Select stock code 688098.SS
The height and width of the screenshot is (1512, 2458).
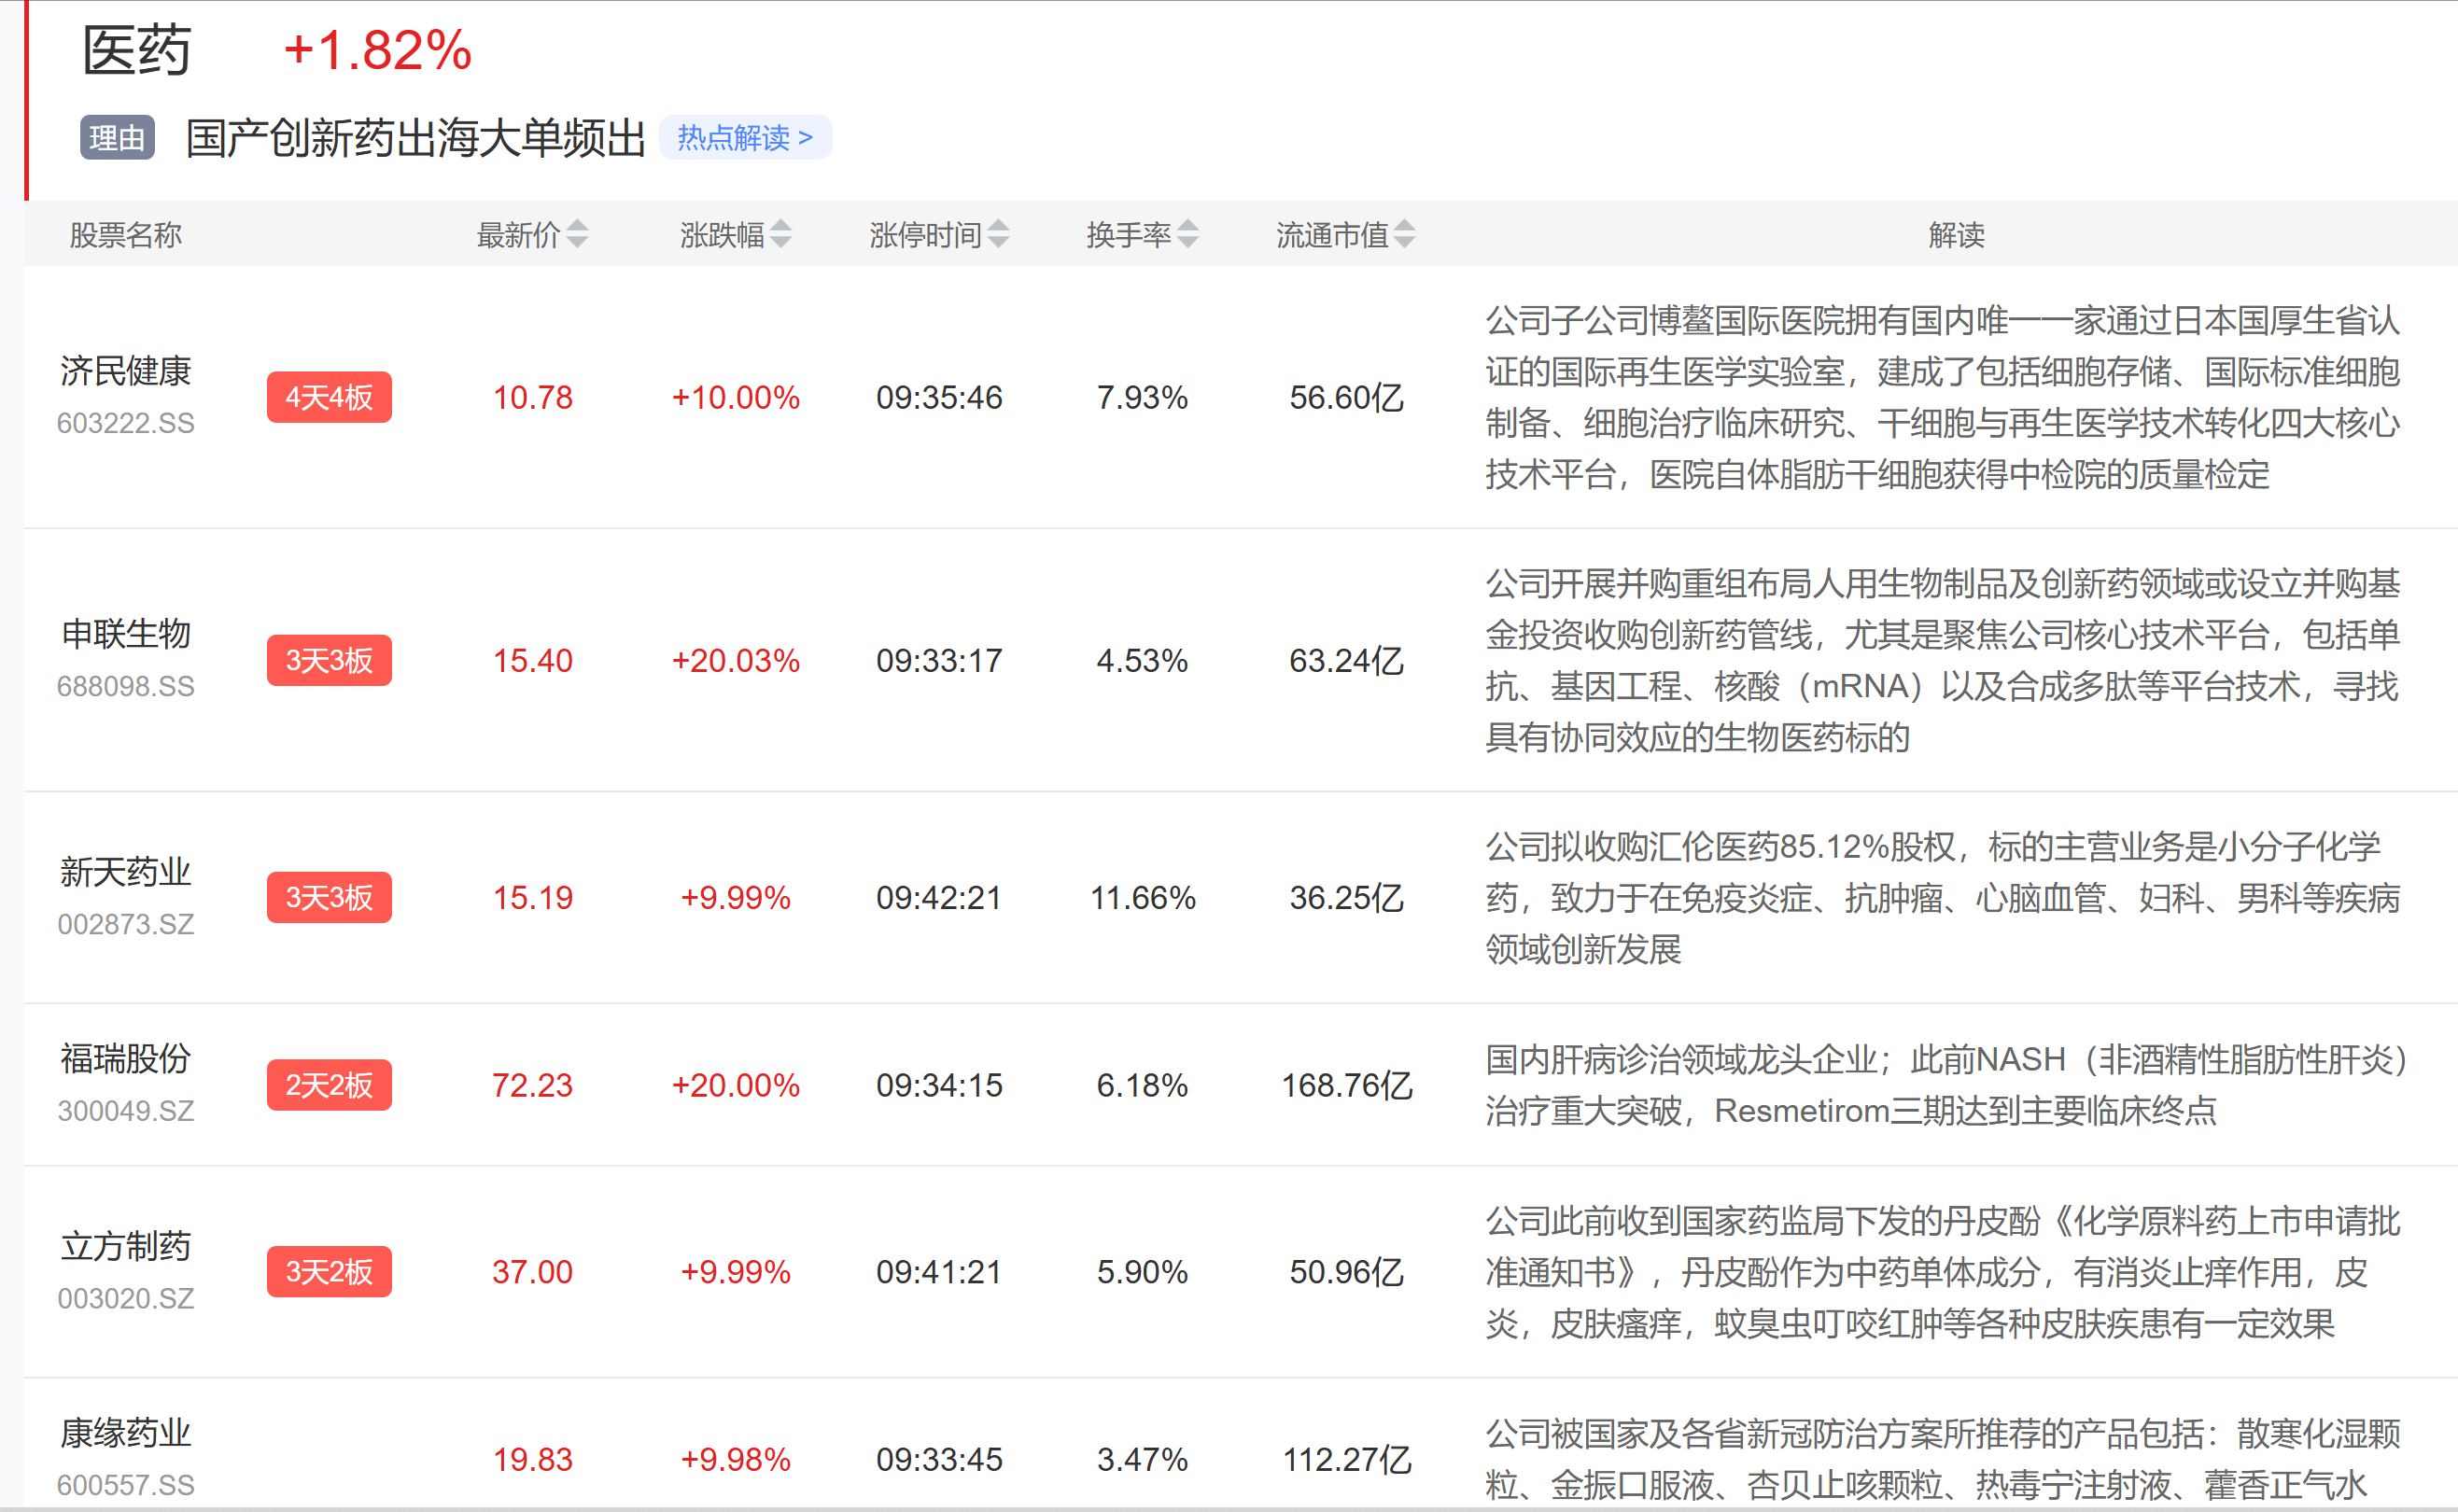pyautogui.click(x=125, y=686)
